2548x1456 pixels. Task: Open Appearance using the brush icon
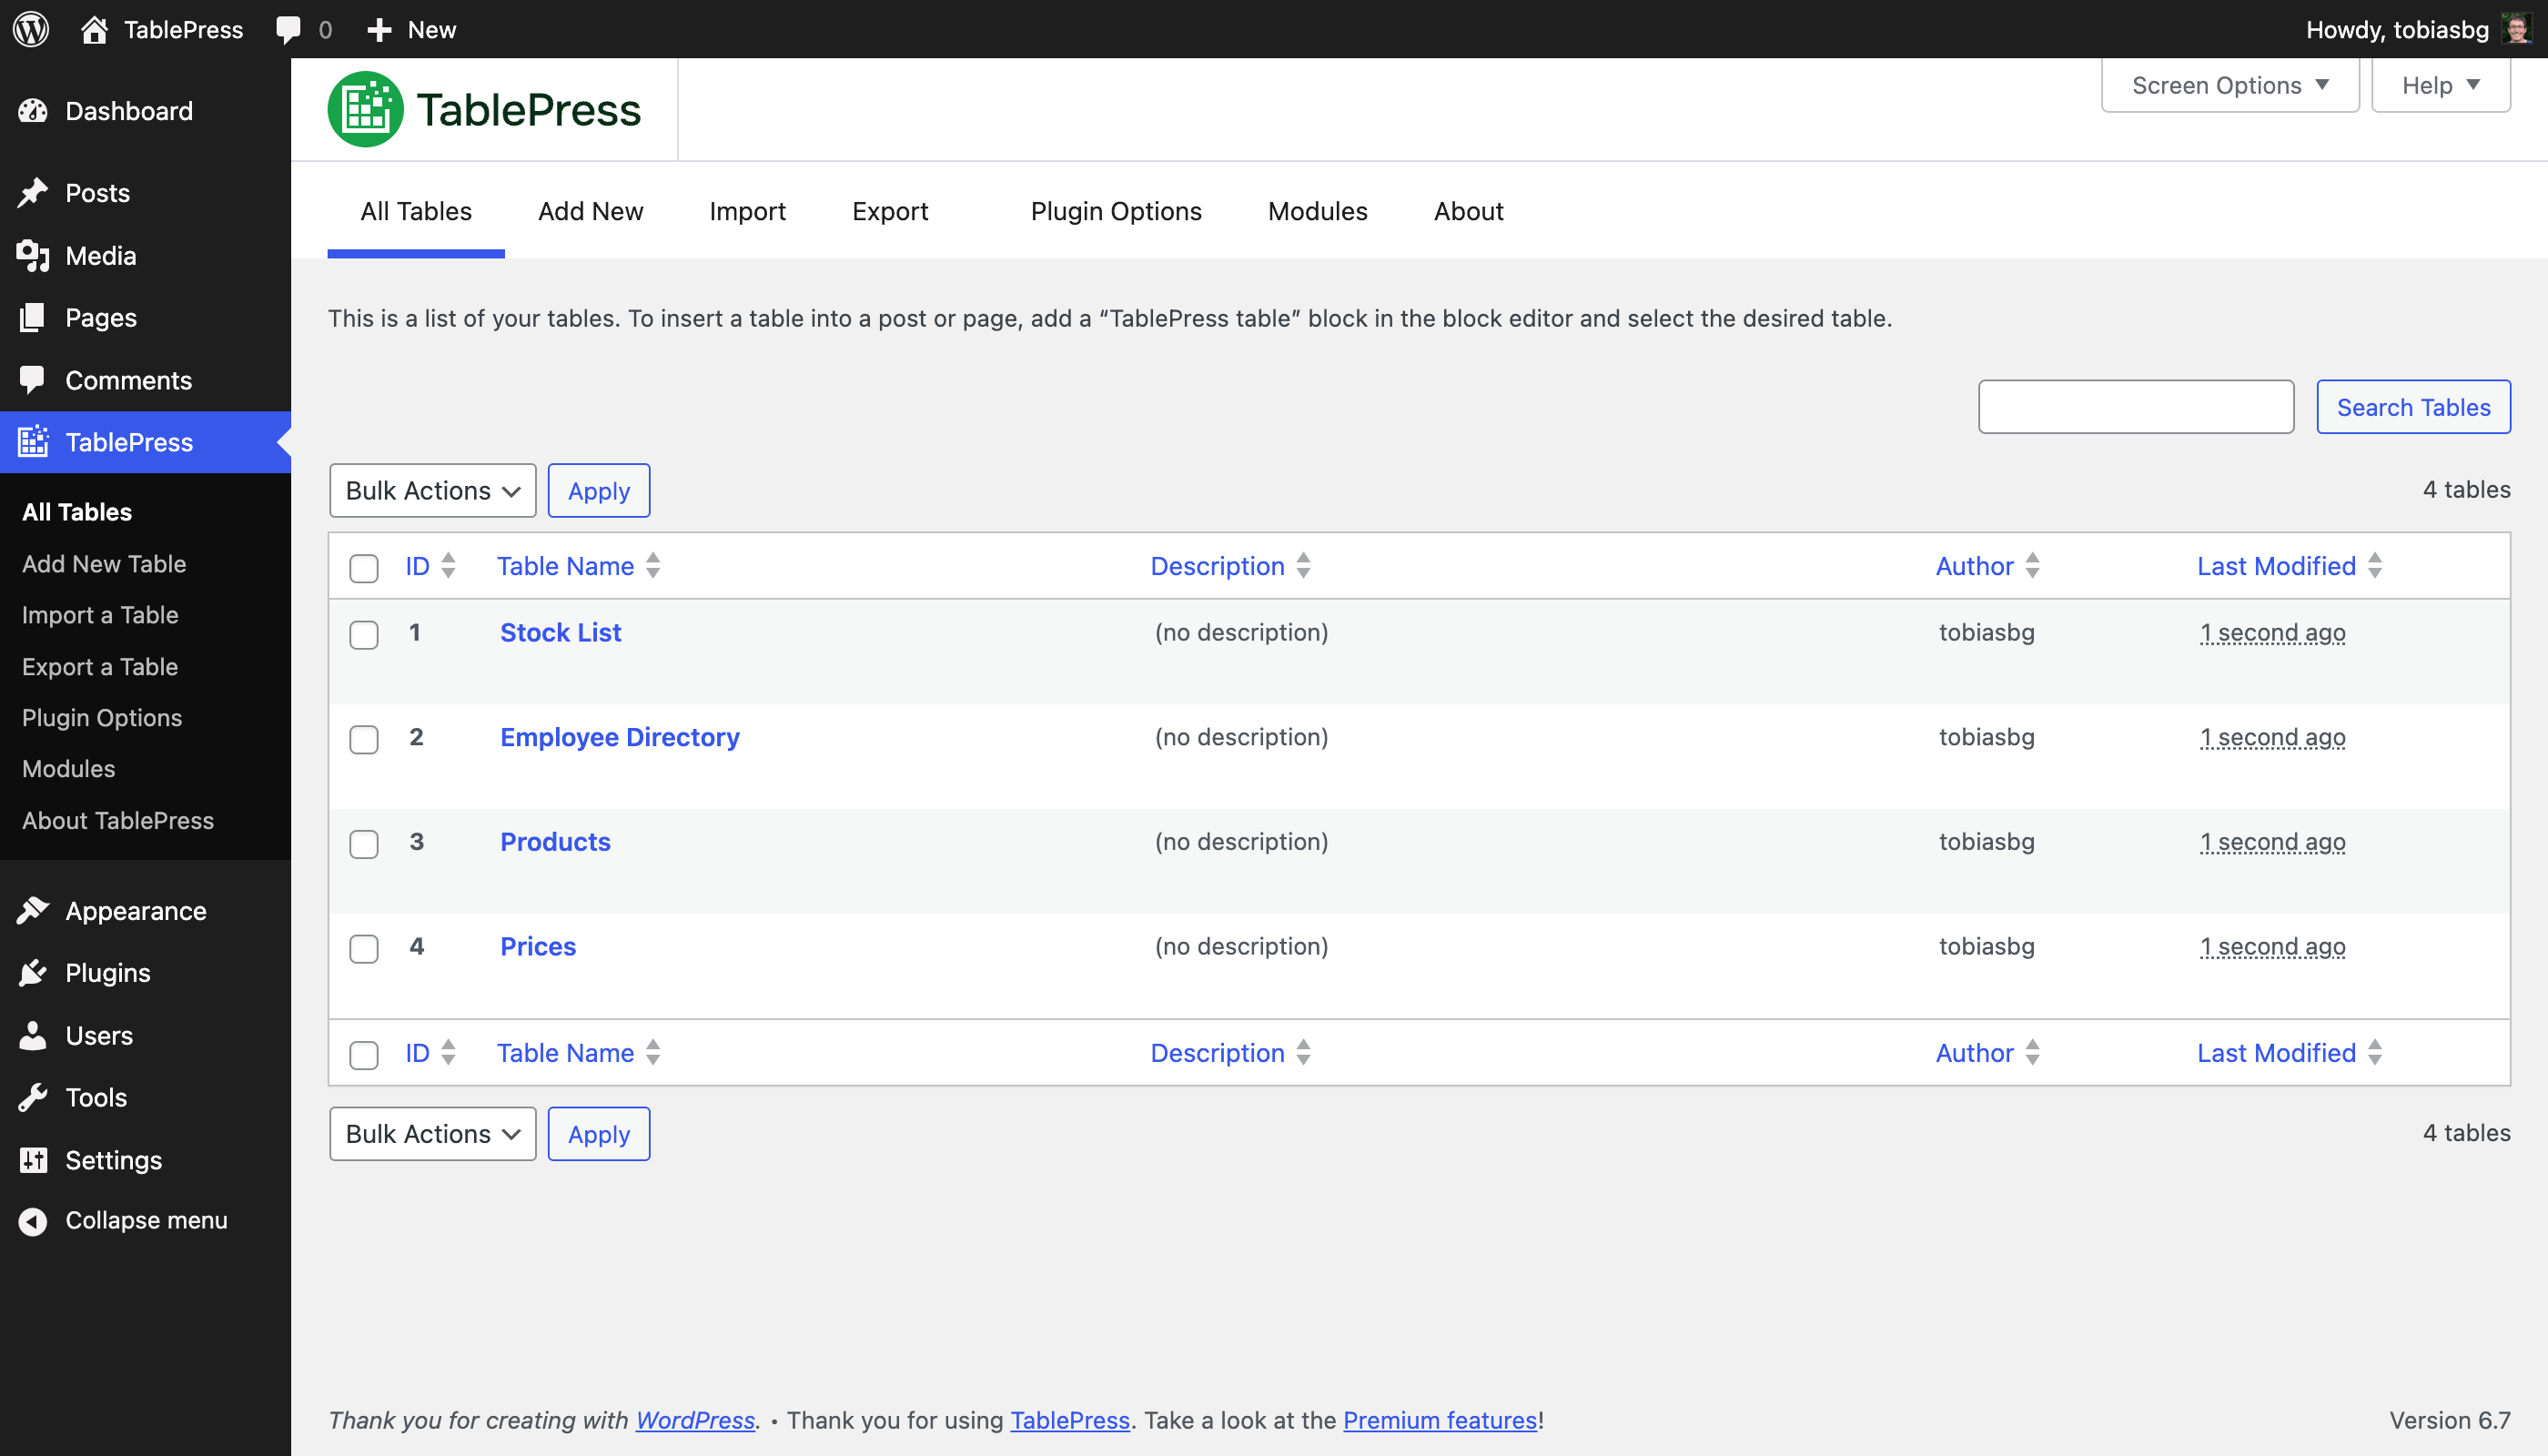[33, 910]
